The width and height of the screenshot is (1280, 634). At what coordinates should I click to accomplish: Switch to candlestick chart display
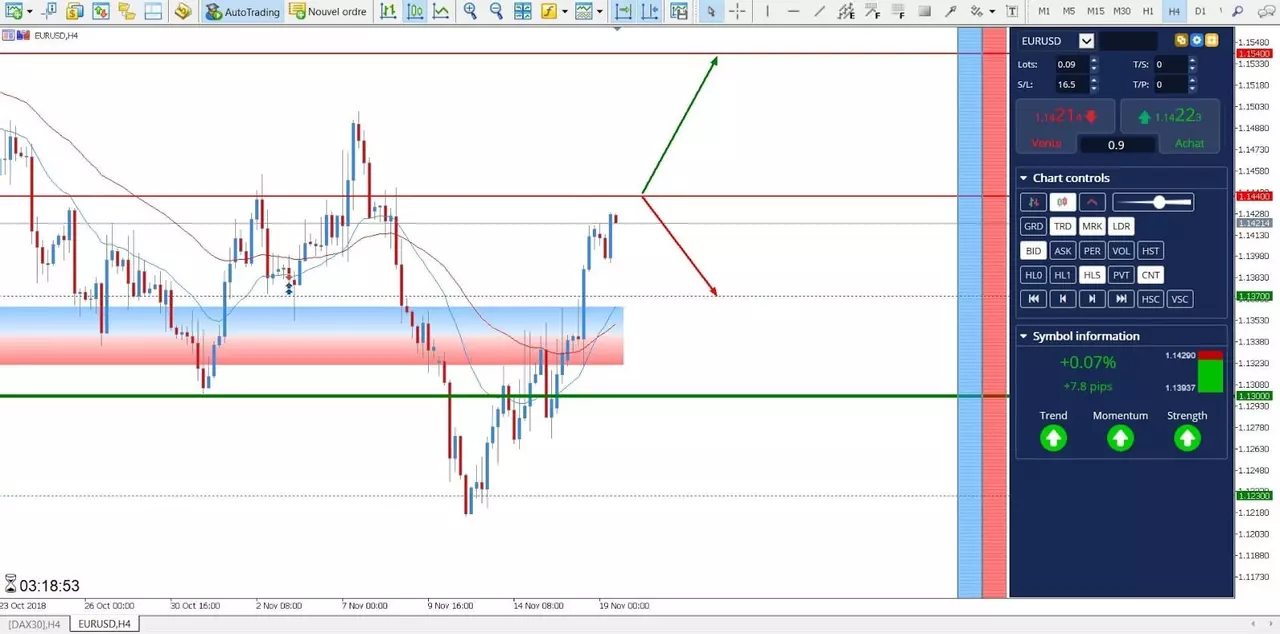coord(414,12)
